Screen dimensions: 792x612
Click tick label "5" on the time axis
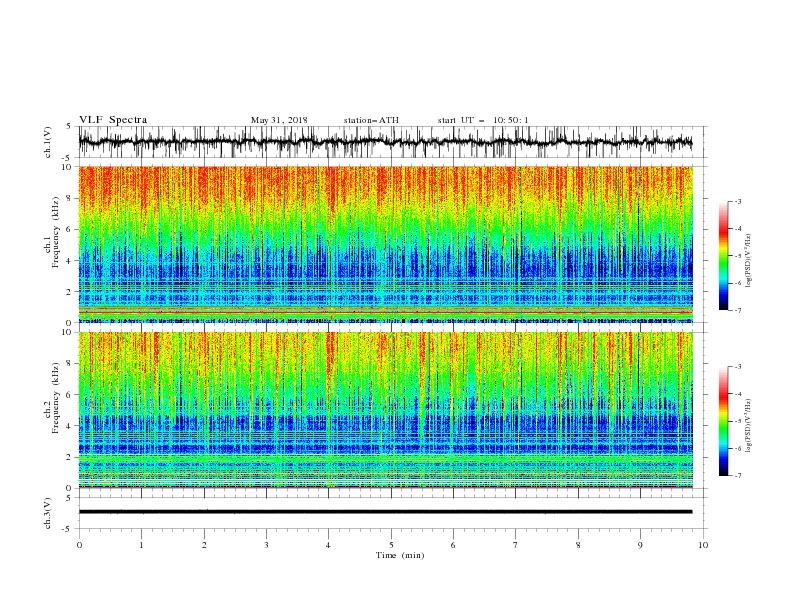391,545
